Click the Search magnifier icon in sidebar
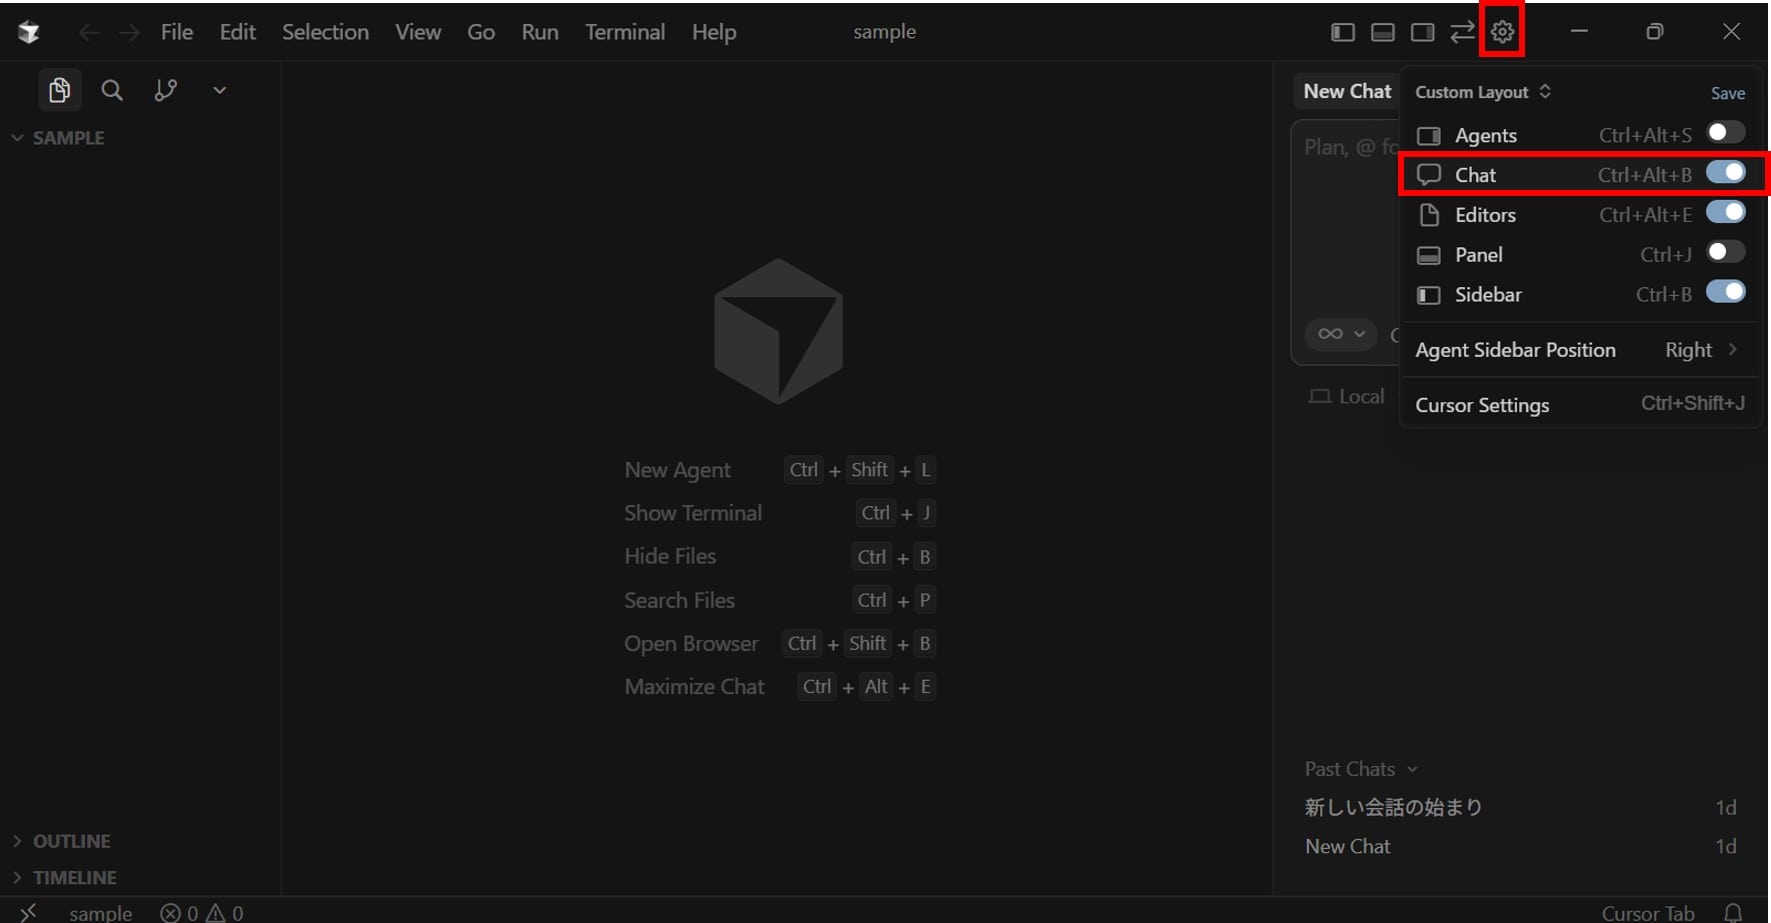The image size is (1771, 923). (x=112, y=91)
